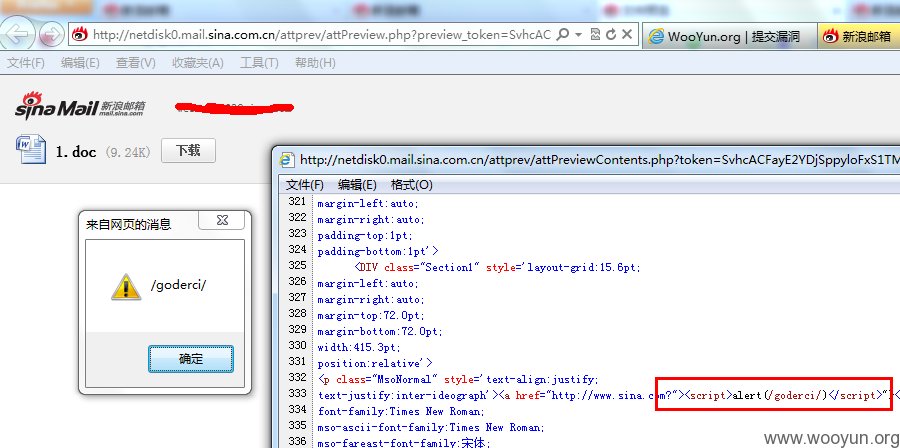Select the /goderci/ alert message text
The height and width of the screenshot is (448, 900).
[178, 285]
